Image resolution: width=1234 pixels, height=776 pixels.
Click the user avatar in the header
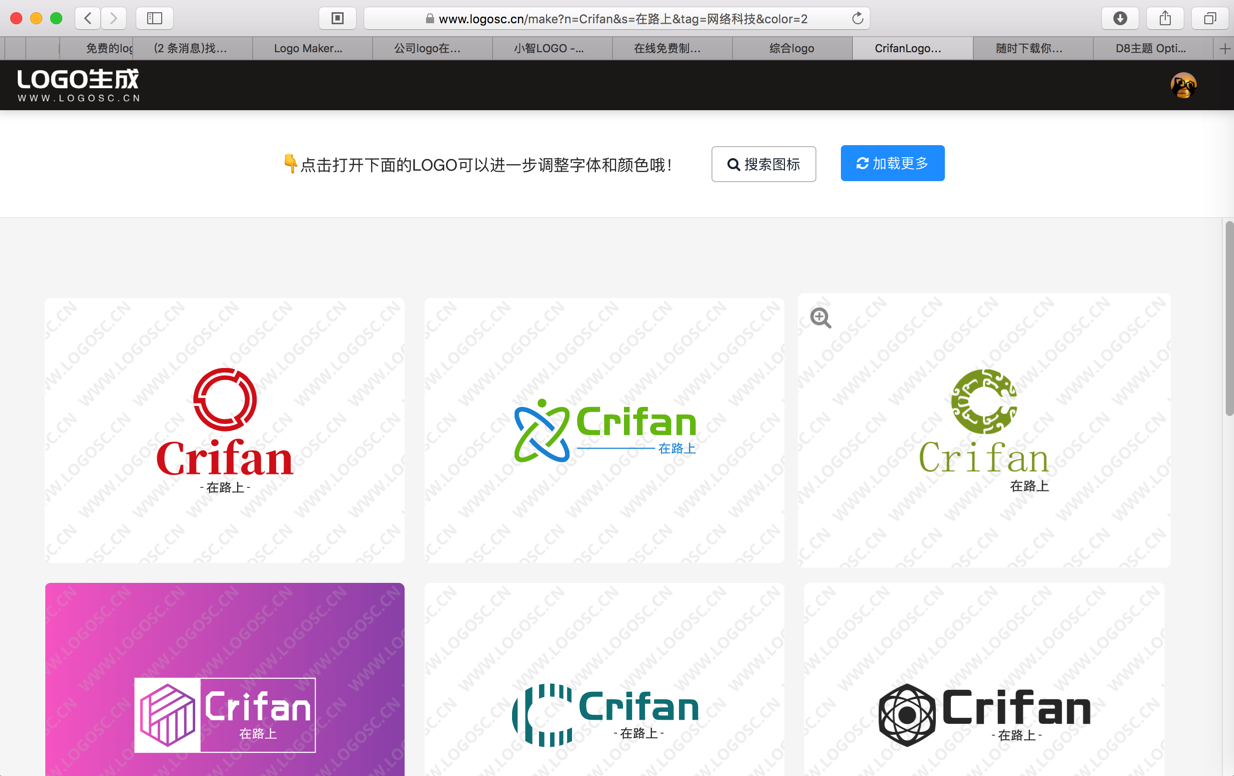(1183, 86)
